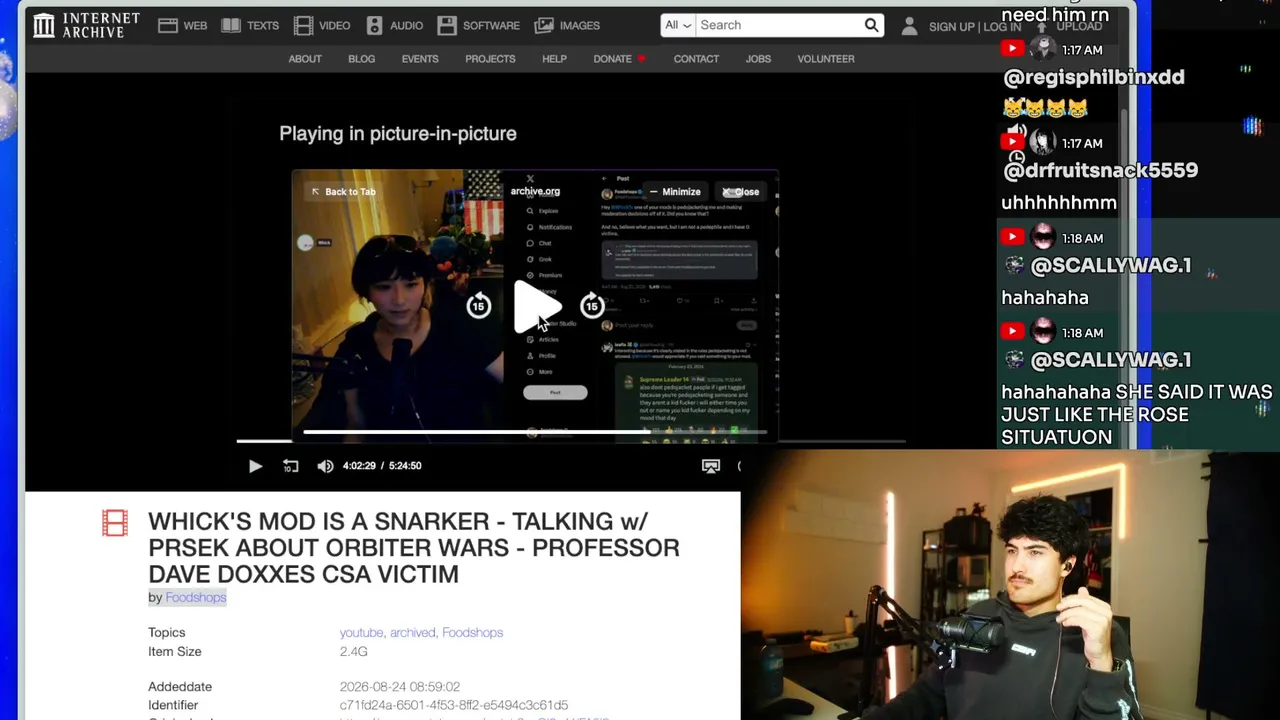Open the Help menu item
This screenshot has height=720, width=1280.
pos(554,59)
